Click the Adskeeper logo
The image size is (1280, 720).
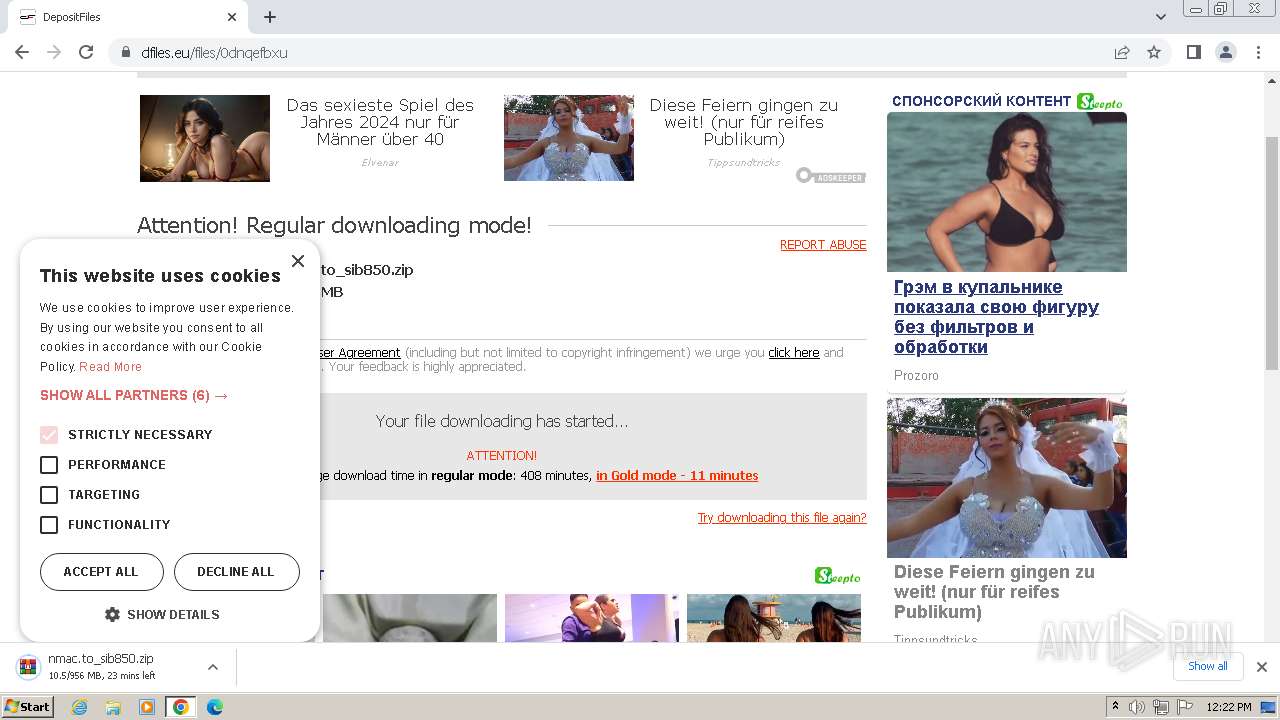[x=831, y=176]
